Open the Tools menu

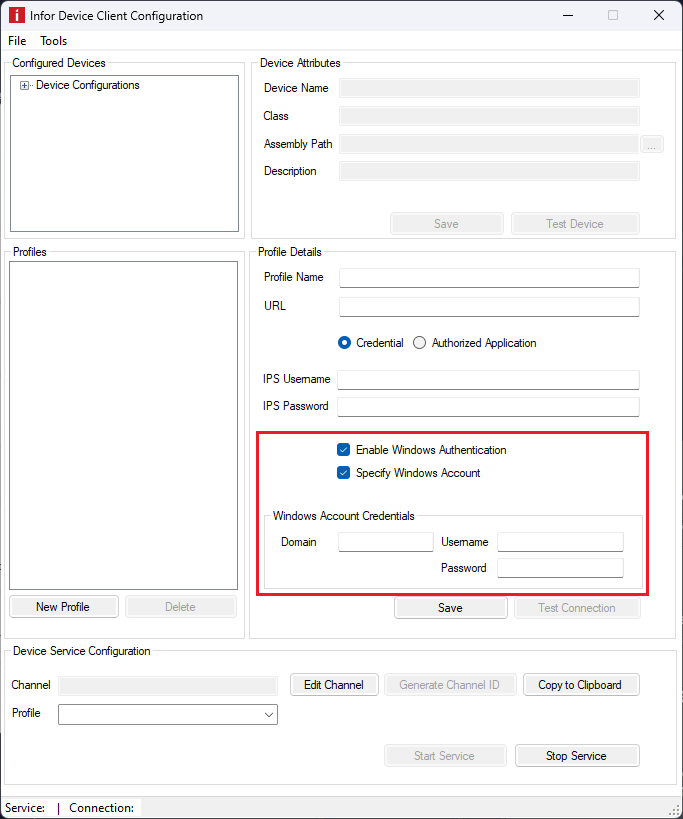click(54, 41)
